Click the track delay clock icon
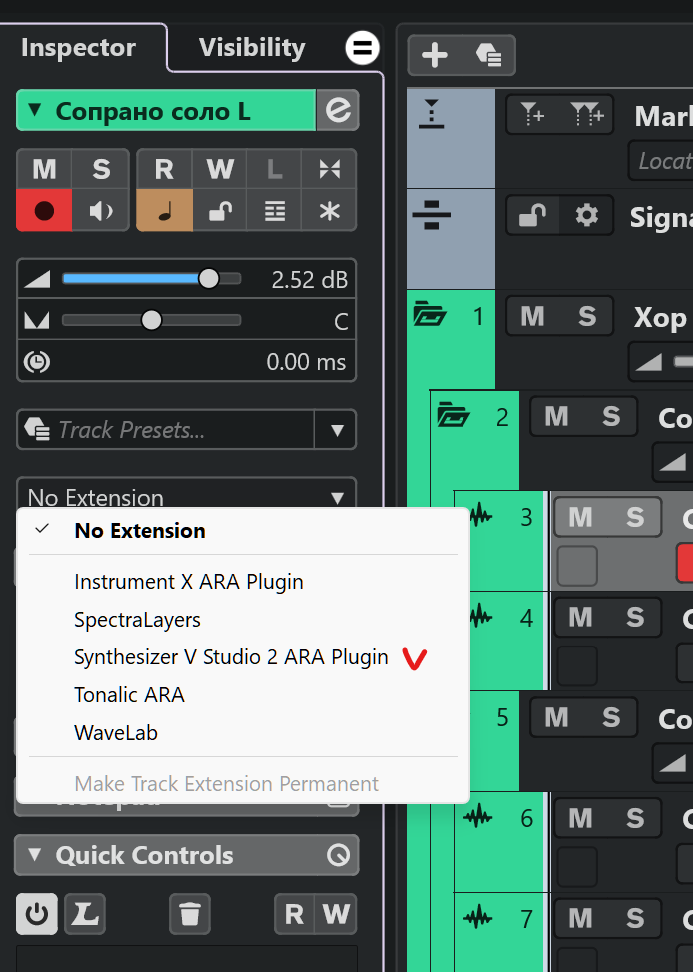The image size is (693, 972). [x=37, y=361]
